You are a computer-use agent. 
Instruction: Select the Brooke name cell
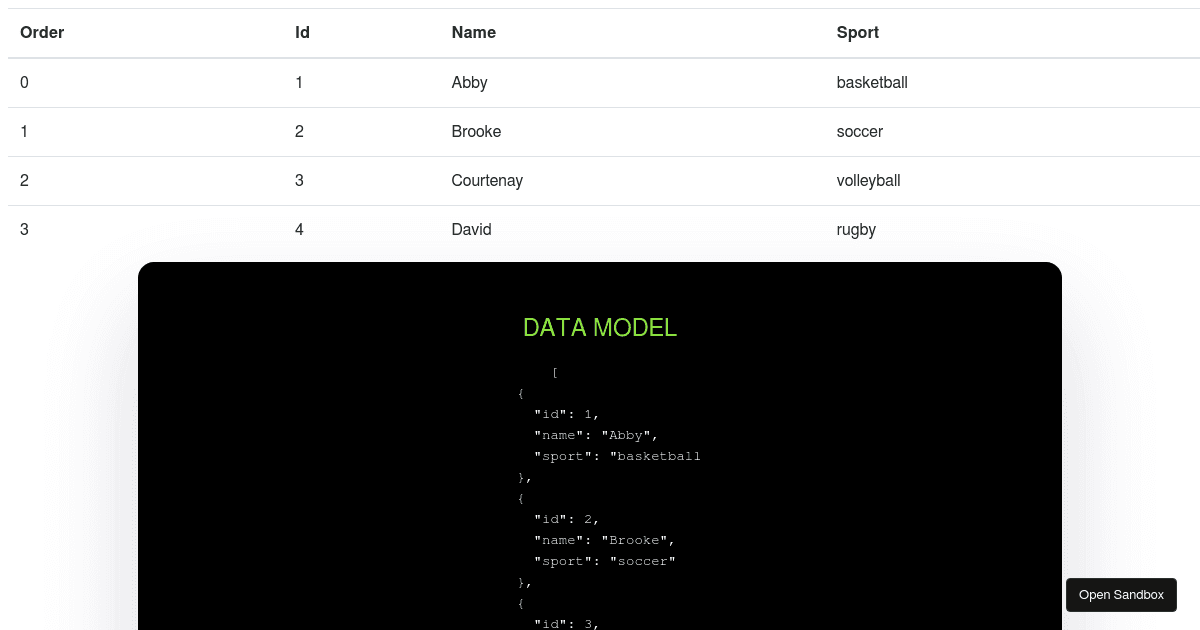pyautogui.click(x=476, y=131)
